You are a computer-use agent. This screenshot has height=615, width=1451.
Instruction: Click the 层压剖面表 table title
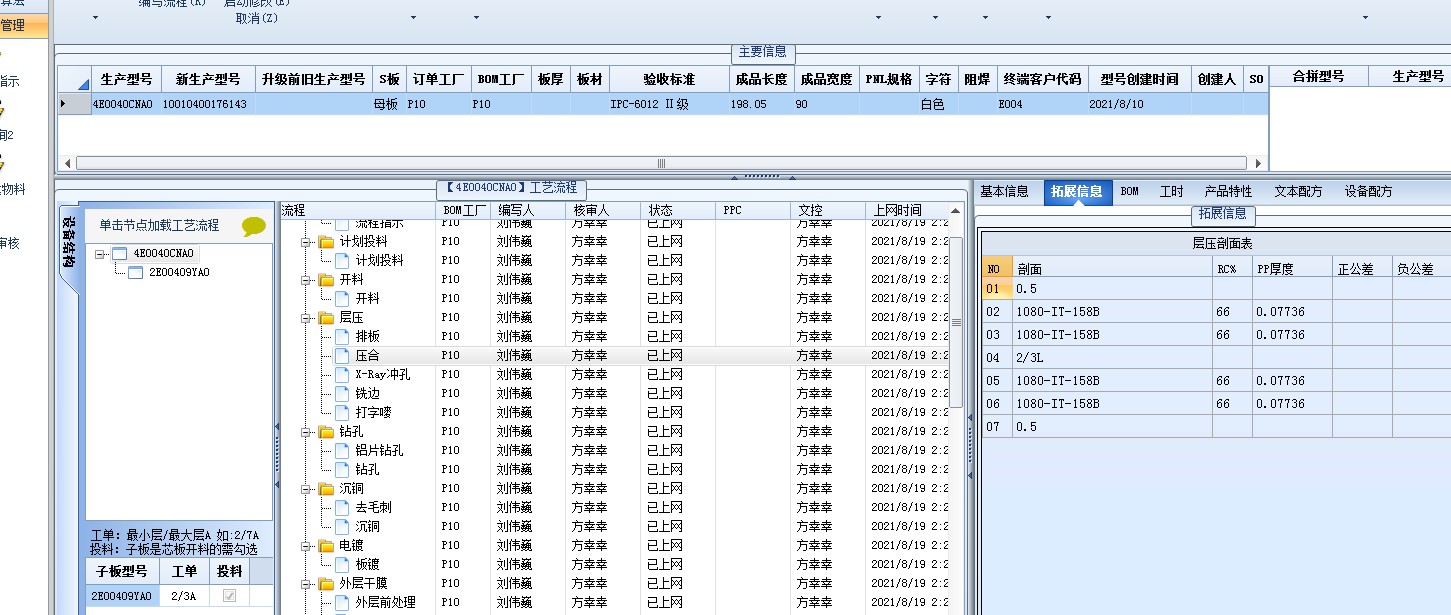click(x=1223, y=244)
